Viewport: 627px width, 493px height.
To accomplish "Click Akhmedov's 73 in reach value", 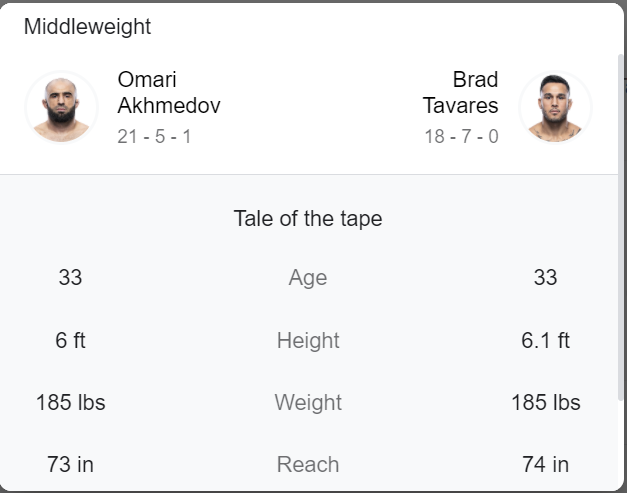I will pyautogui.click(x=70, y=465).
